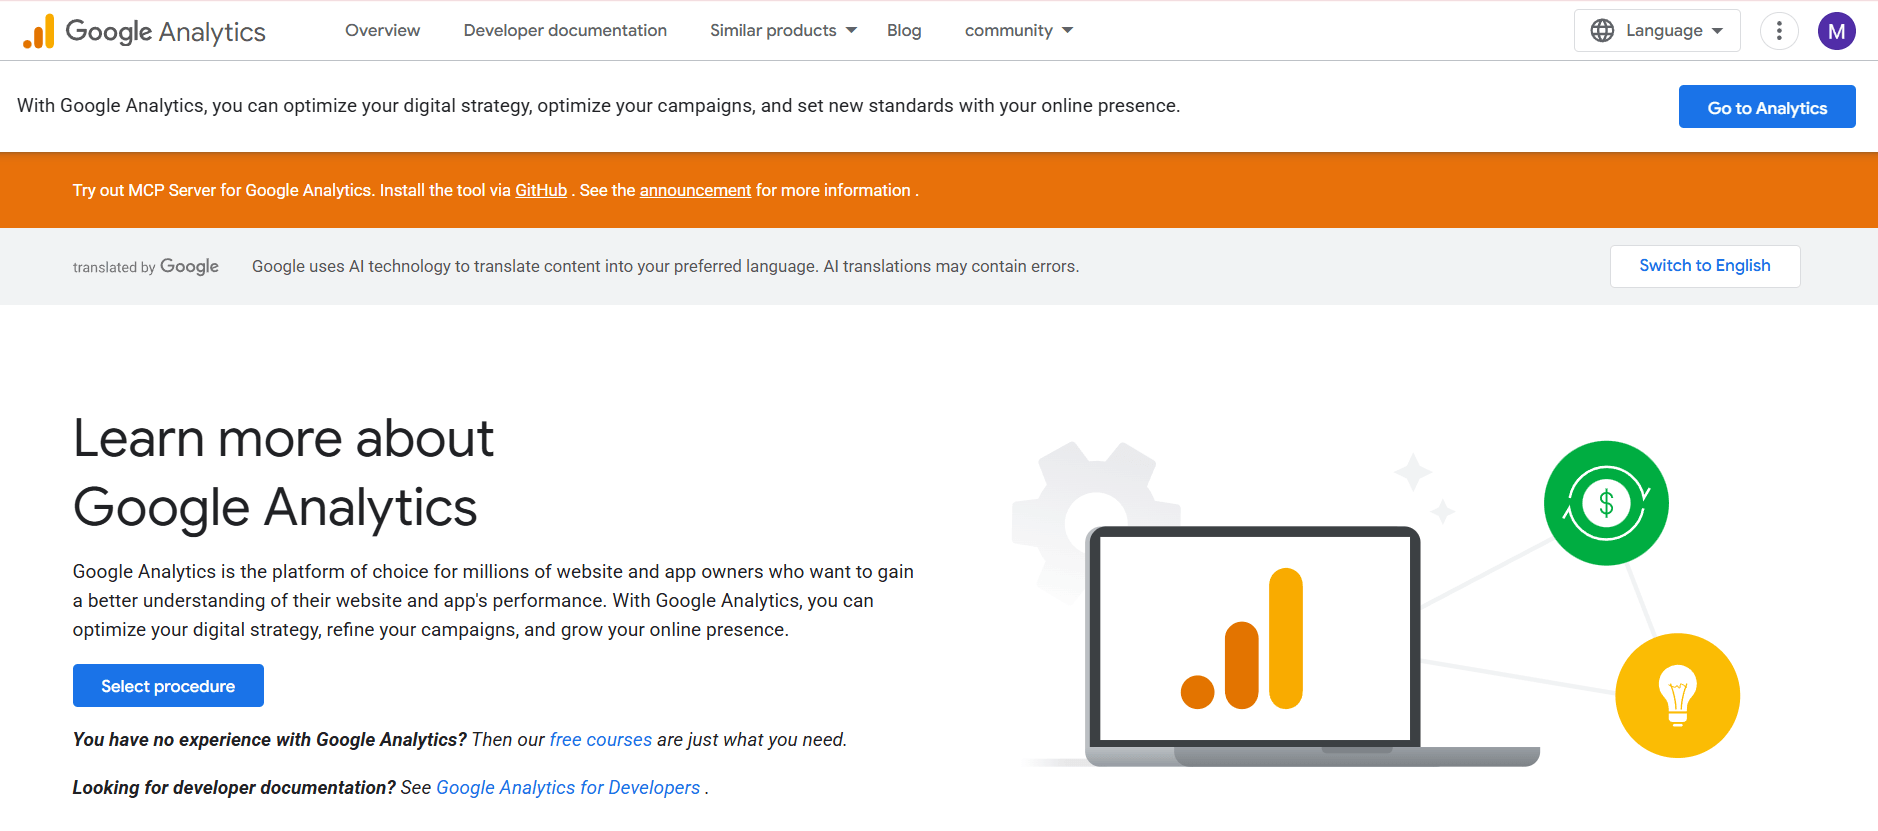Click the yellow lightbulb circle icon

click(1678, 695)
